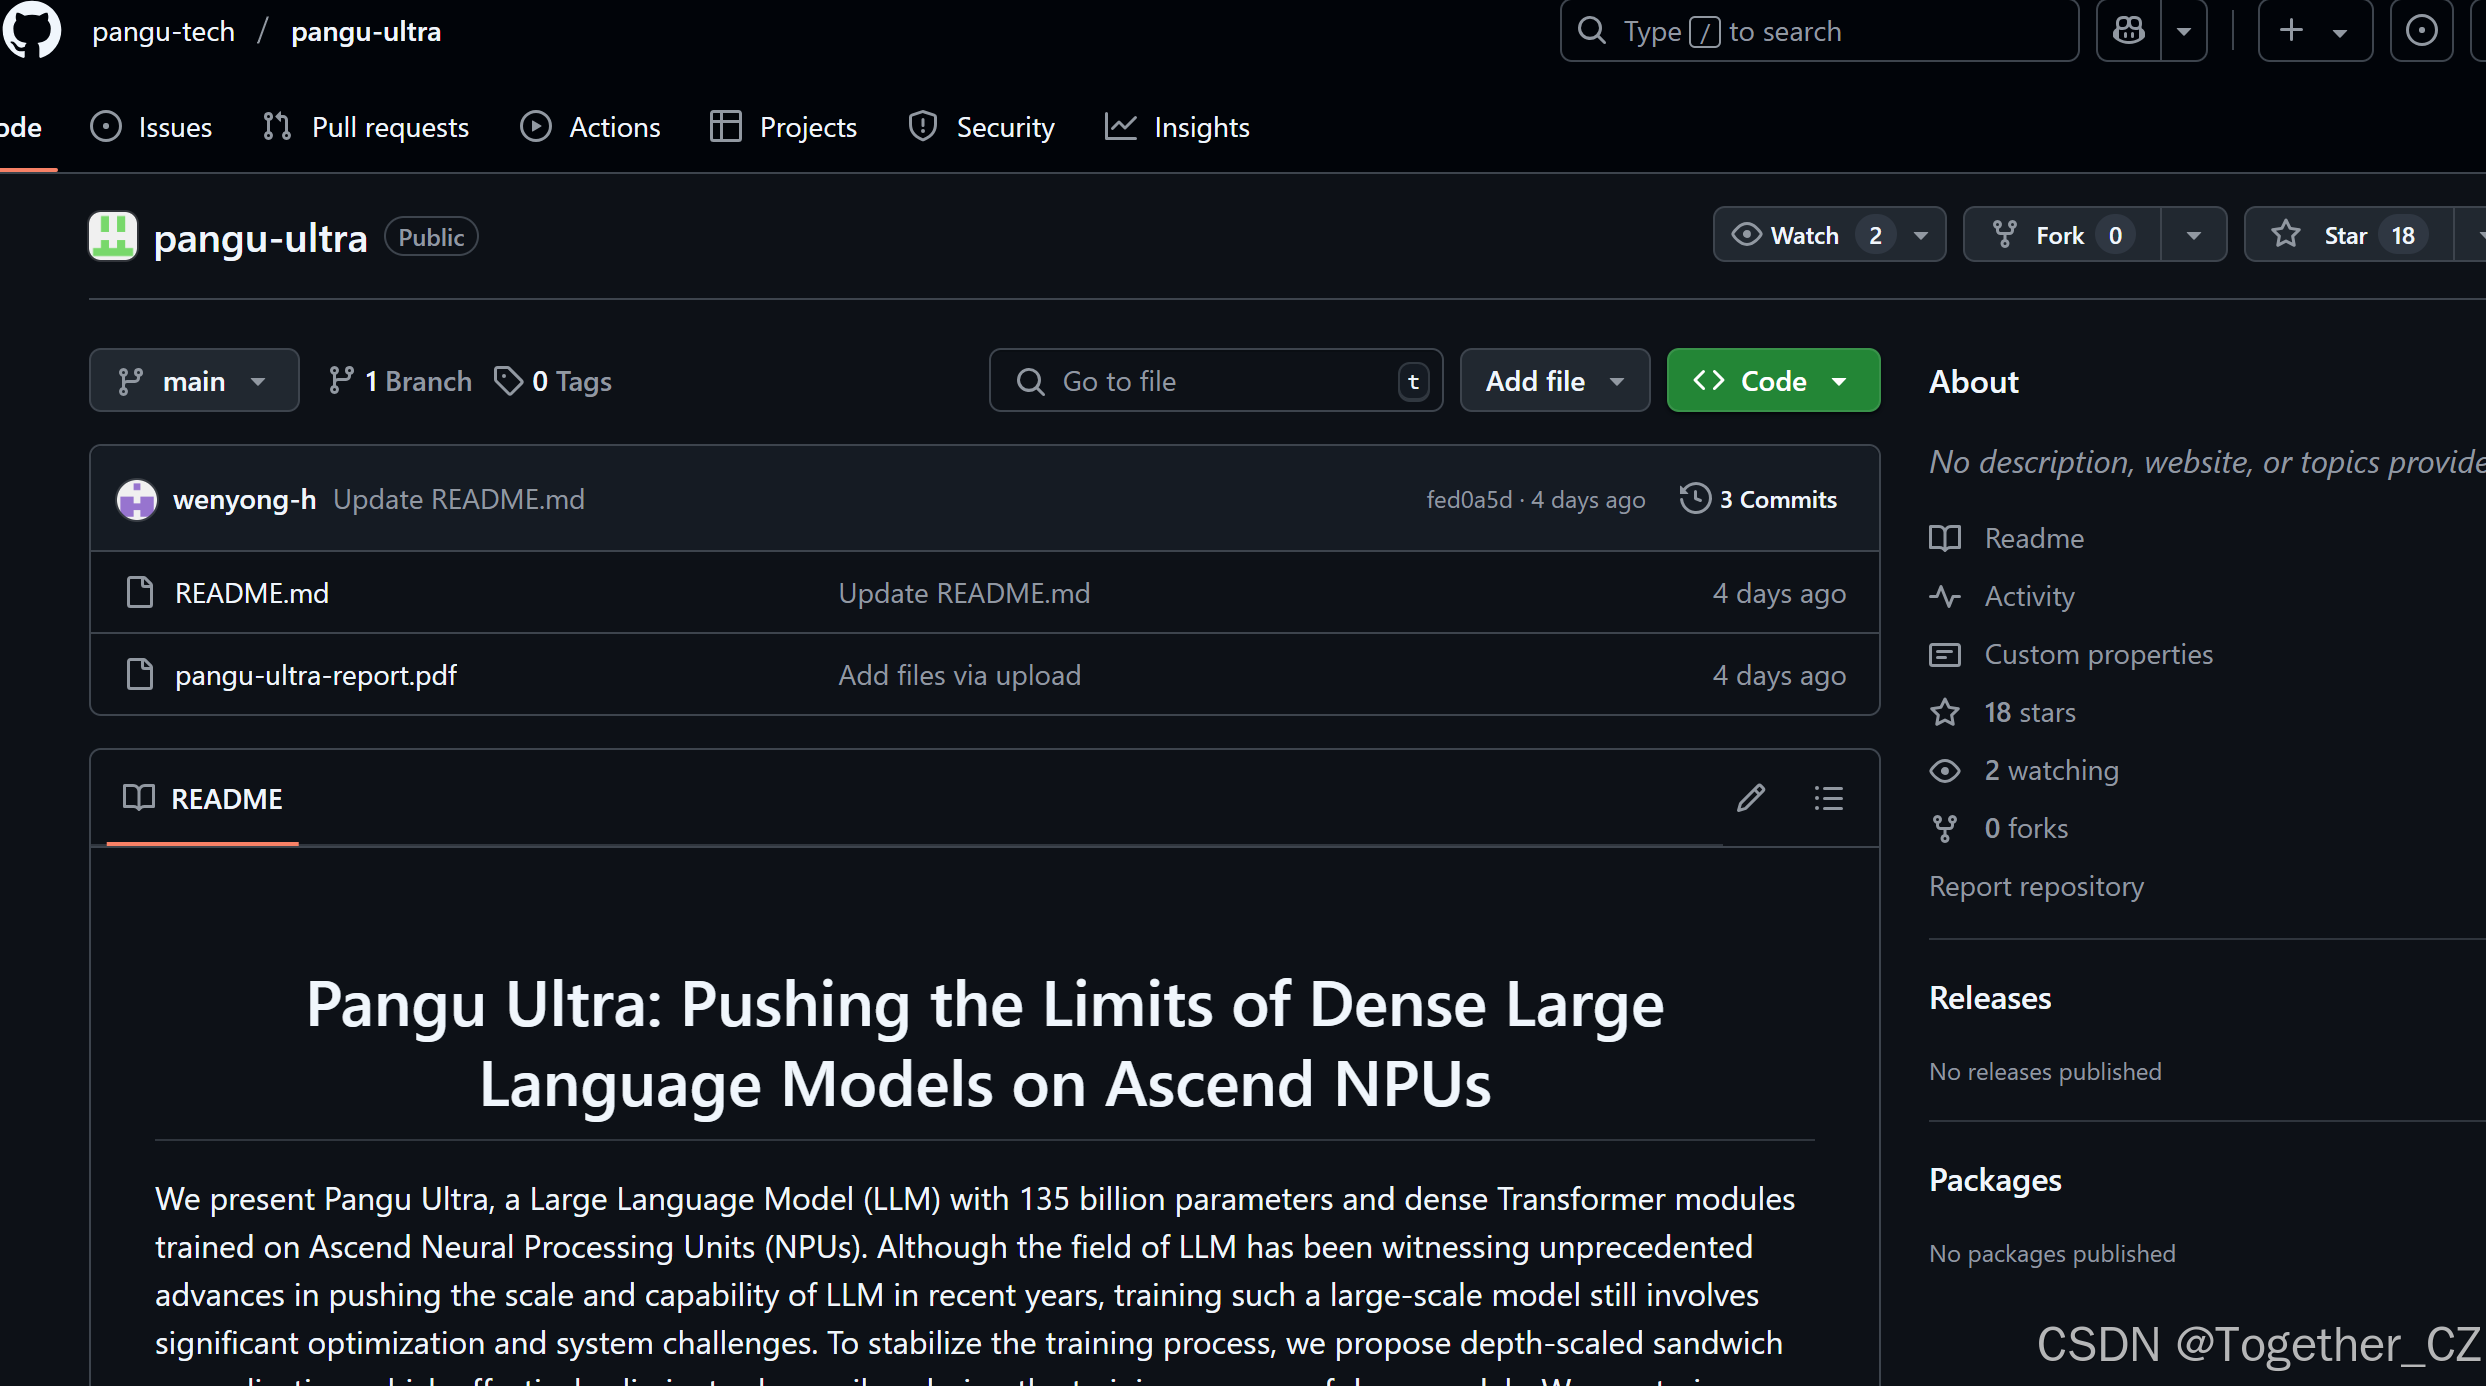This screenshot has height=1386, width=2486.
Task: Open the create new plus icon
Action: (x=2290, y=30)
